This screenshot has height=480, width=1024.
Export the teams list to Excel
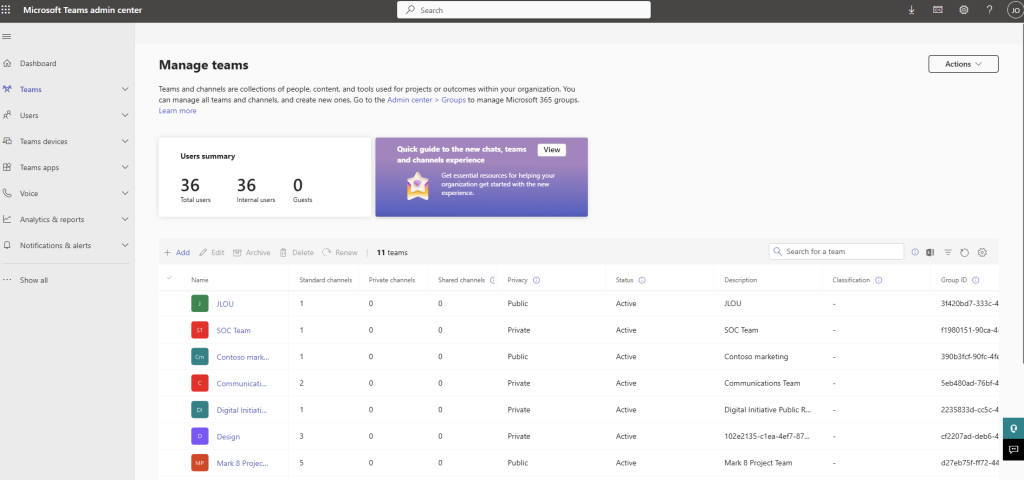[930, 252]
